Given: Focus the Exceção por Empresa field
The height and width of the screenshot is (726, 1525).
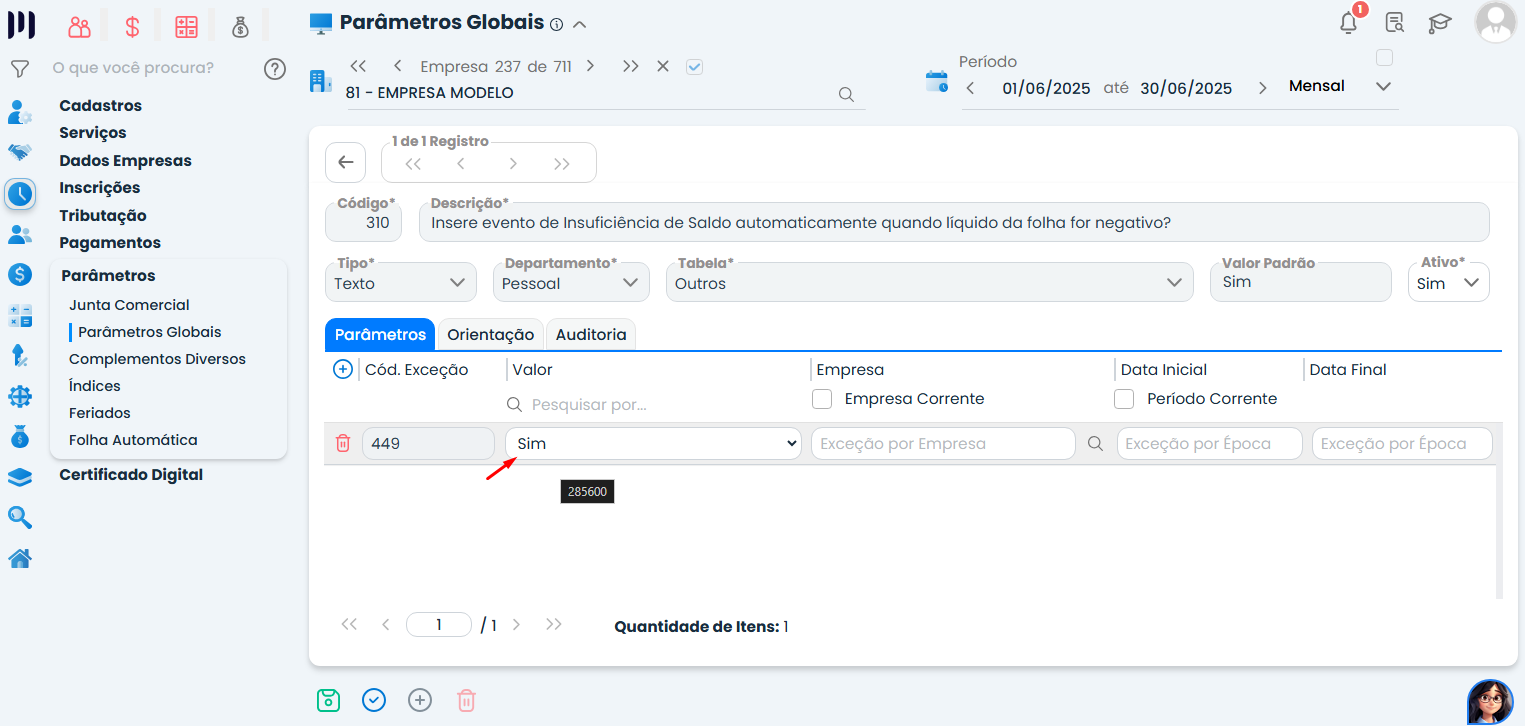Looking at the screenshot, I should click(x=943, y=444).
